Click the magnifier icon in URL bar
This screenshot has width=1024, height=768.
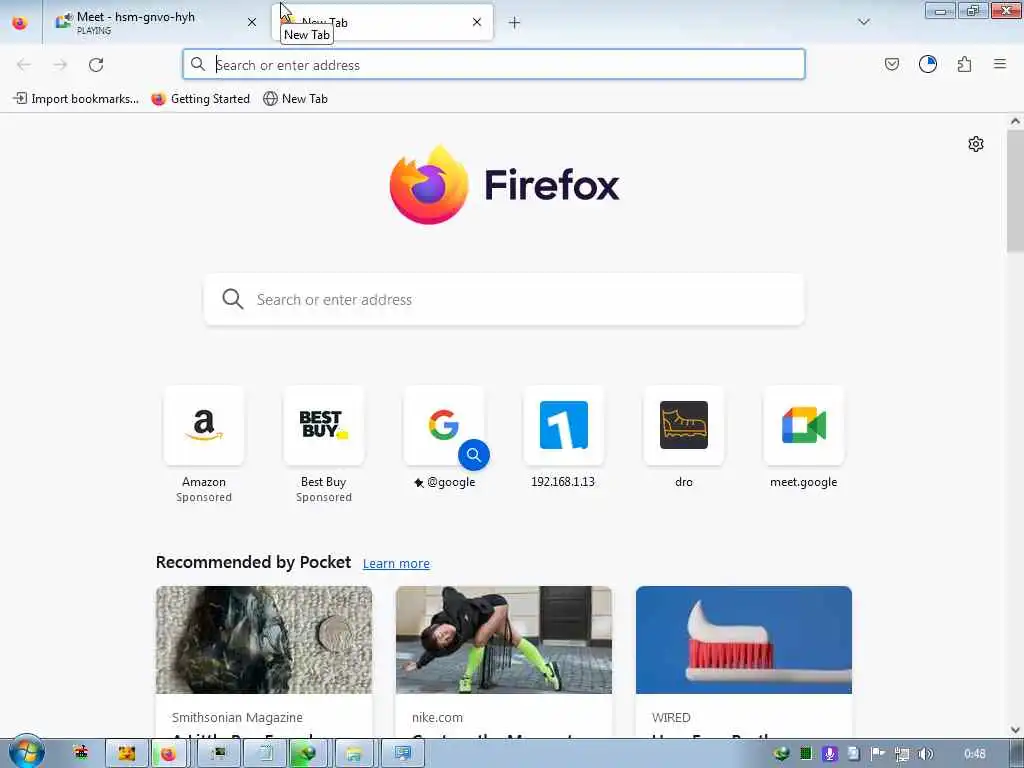point(197,64)
